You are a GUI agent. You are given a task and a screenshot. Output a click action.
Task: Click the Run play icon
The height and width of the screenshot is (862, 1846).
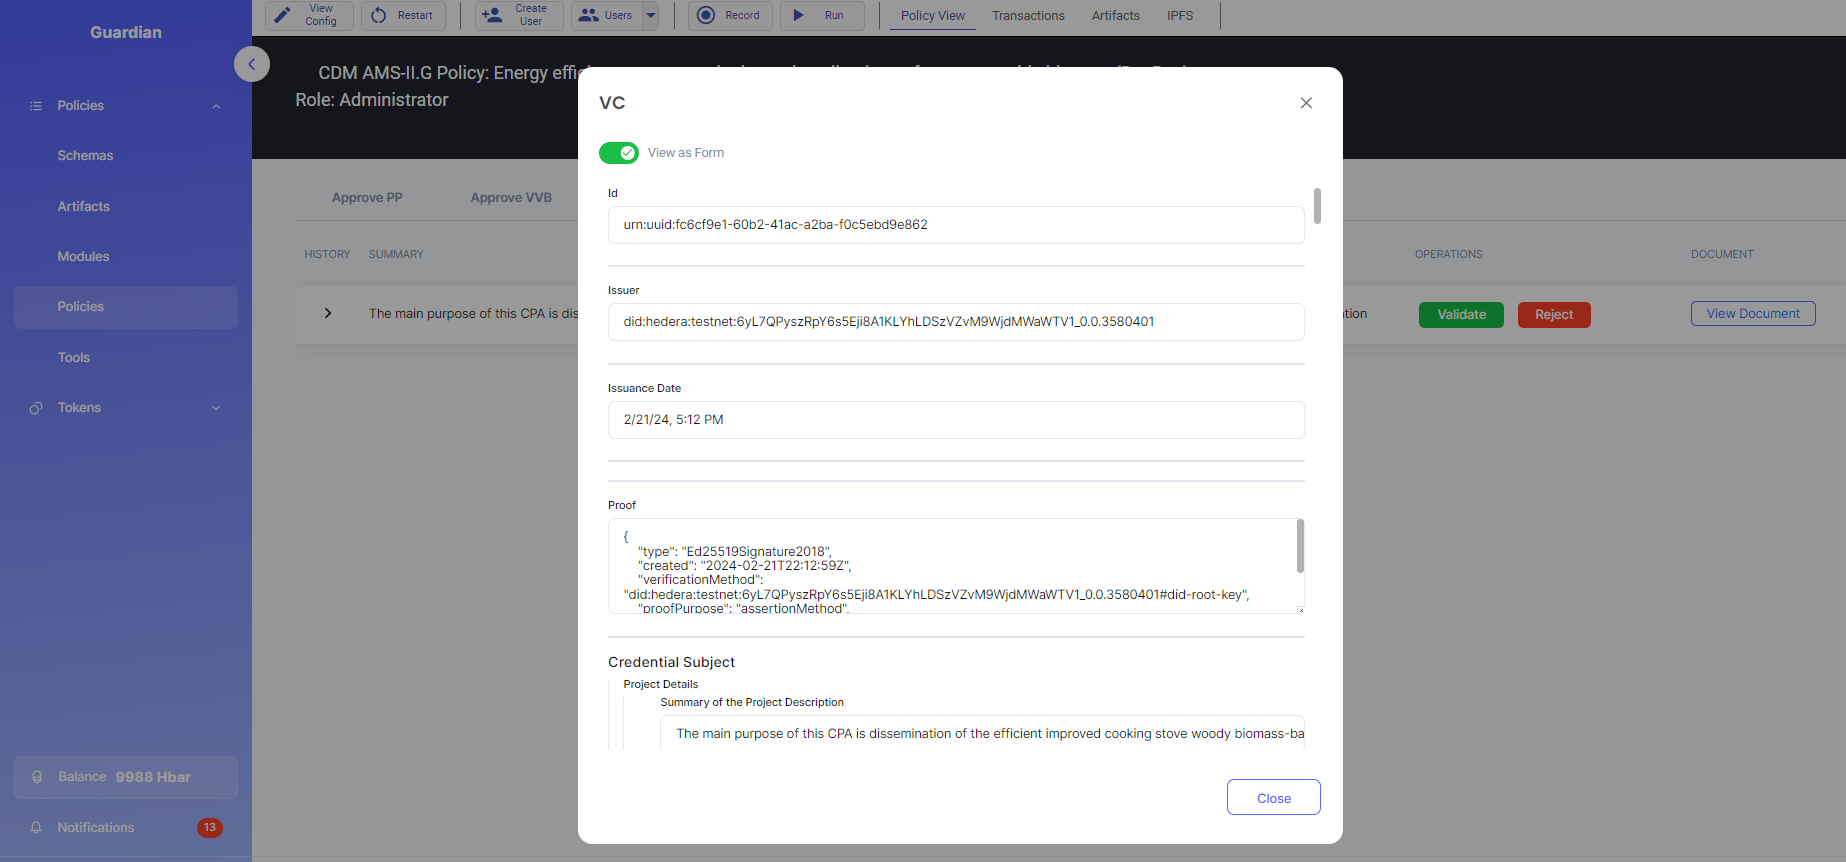[798, 15]
